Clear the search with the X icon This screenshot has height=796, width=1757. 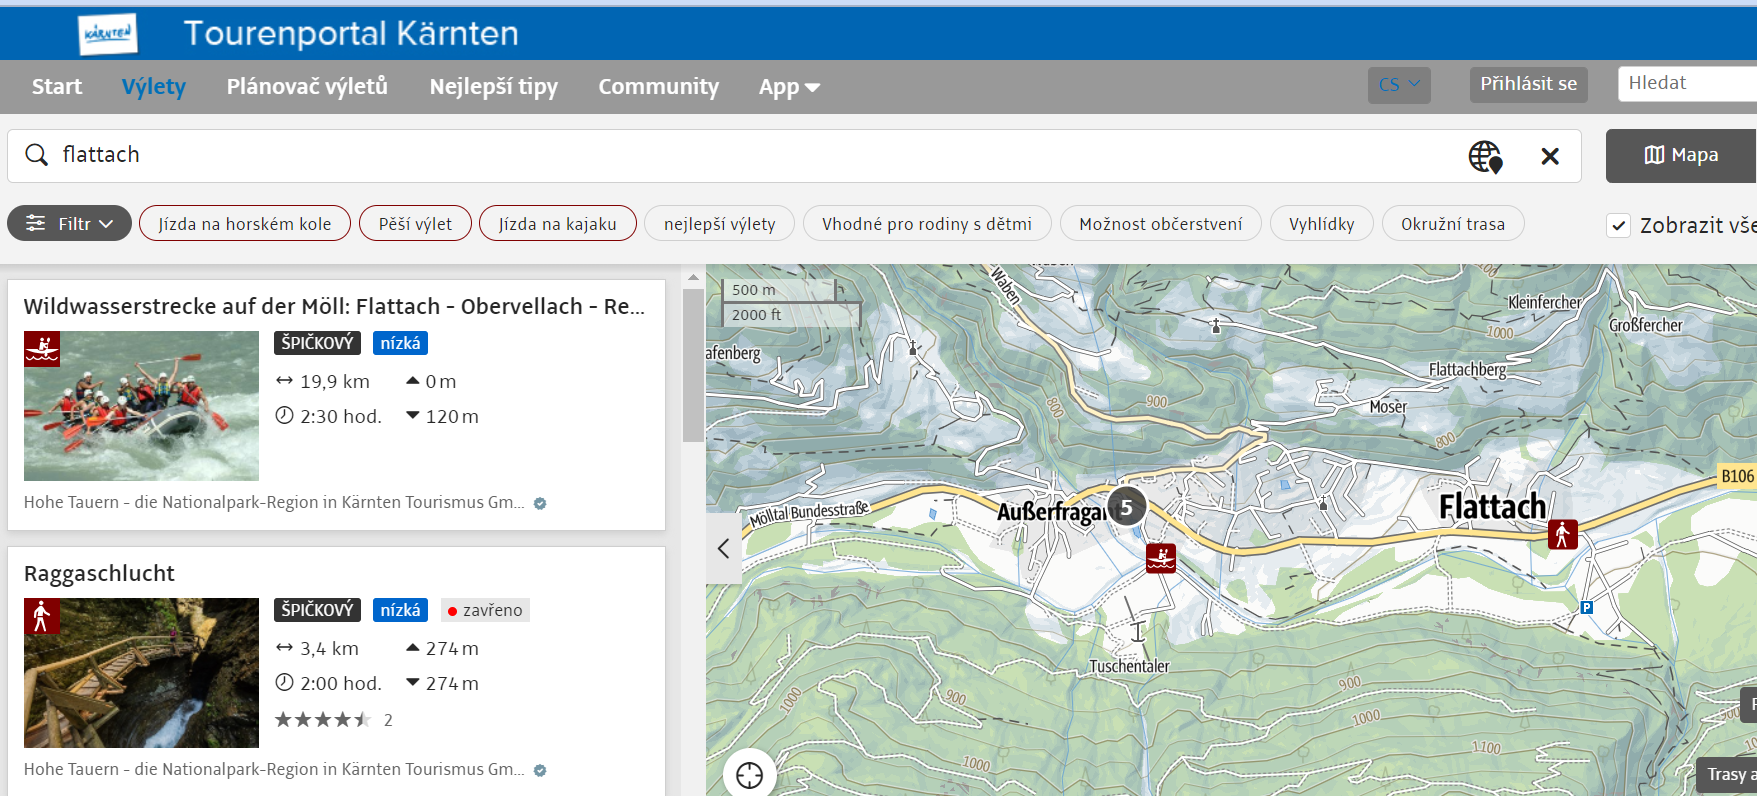[x=1550, y=156]
